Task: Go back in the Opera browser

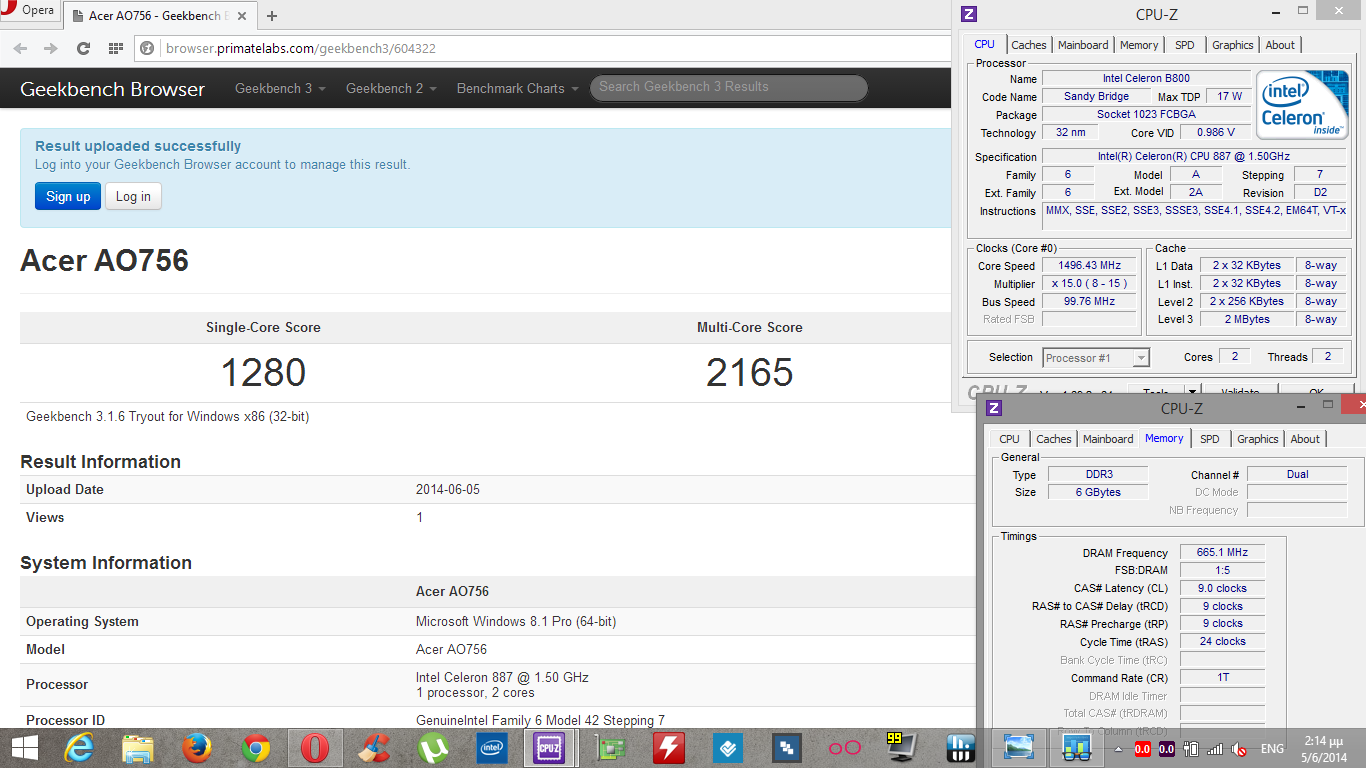Action: (x=21, y=48)
